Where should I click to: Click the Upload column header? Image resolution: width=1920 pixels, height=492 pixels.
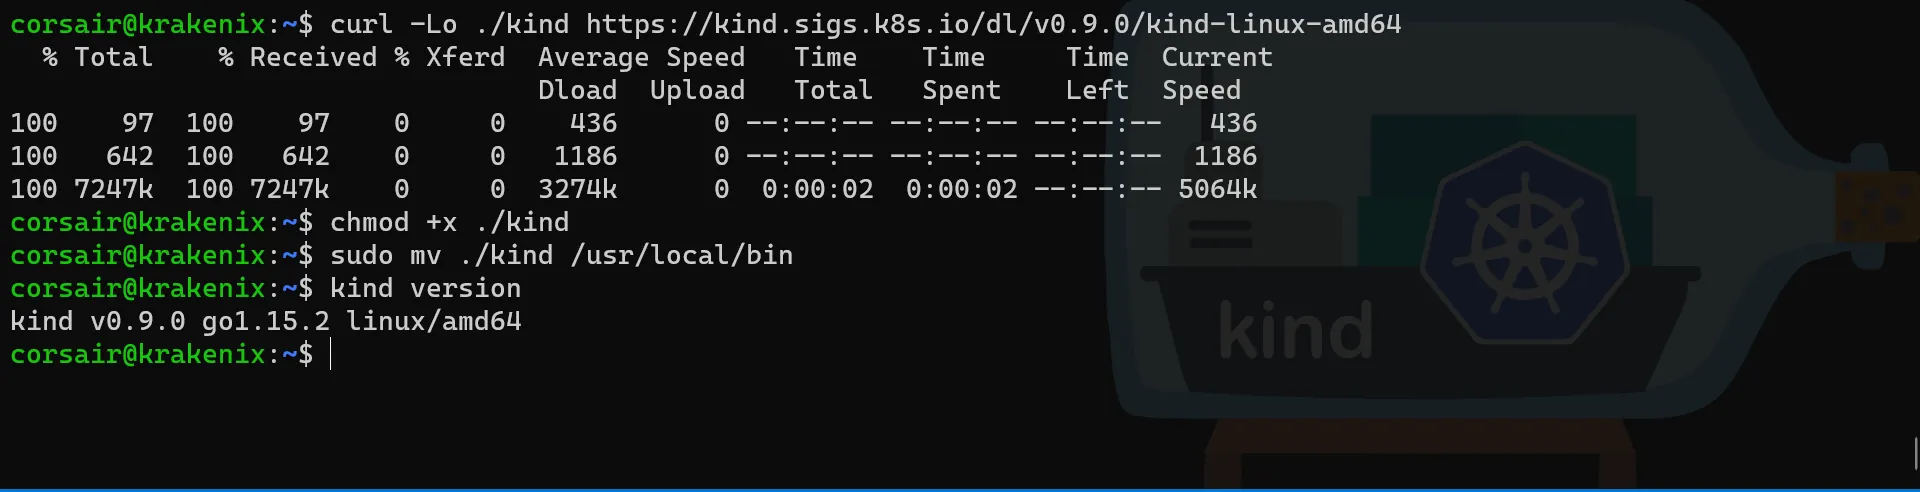click(697, 90)
